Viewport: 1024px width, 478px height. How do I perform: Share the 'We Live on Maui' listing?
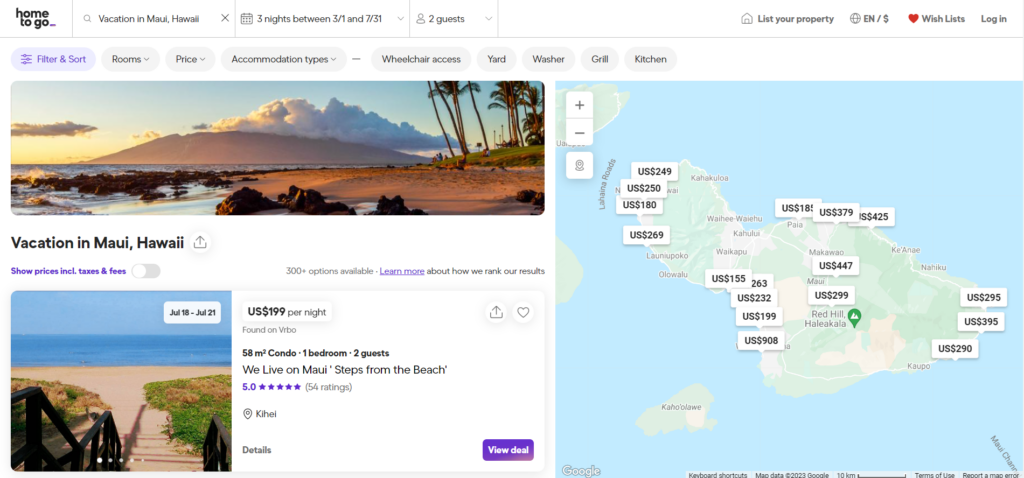click(496, 312)
